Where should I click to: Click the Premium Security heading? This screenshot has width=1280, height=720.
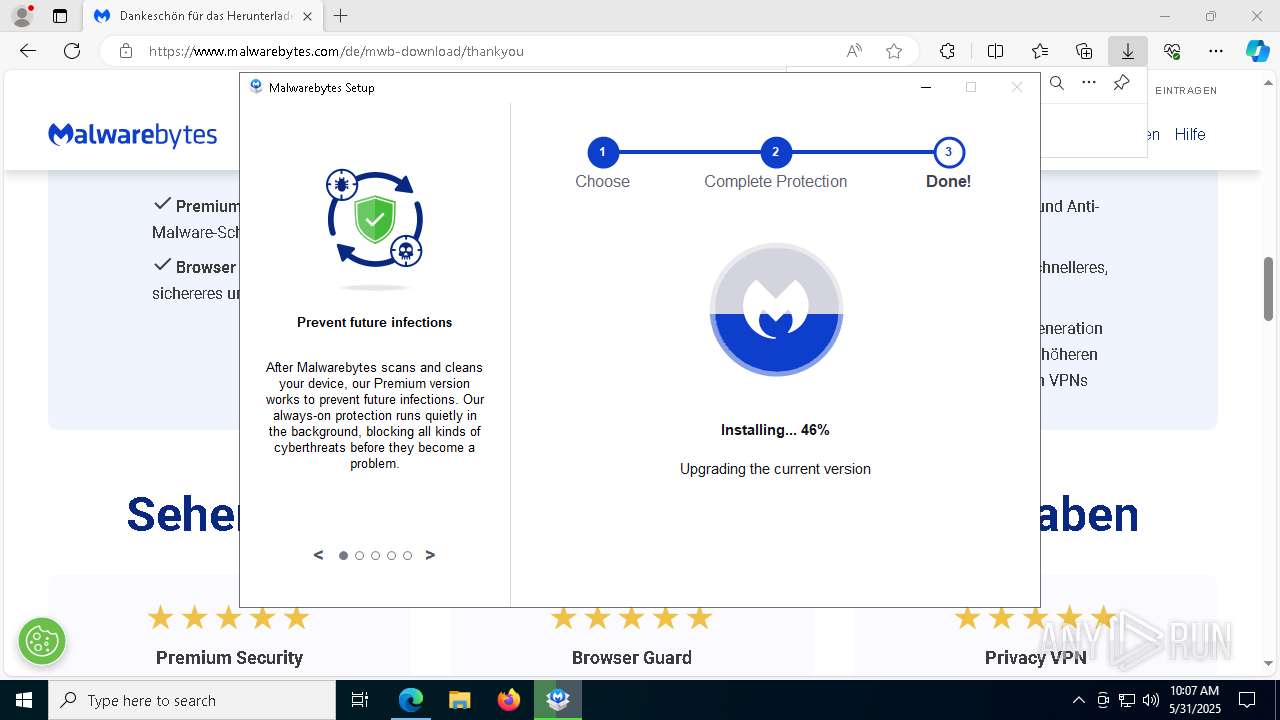click(229, 657)
